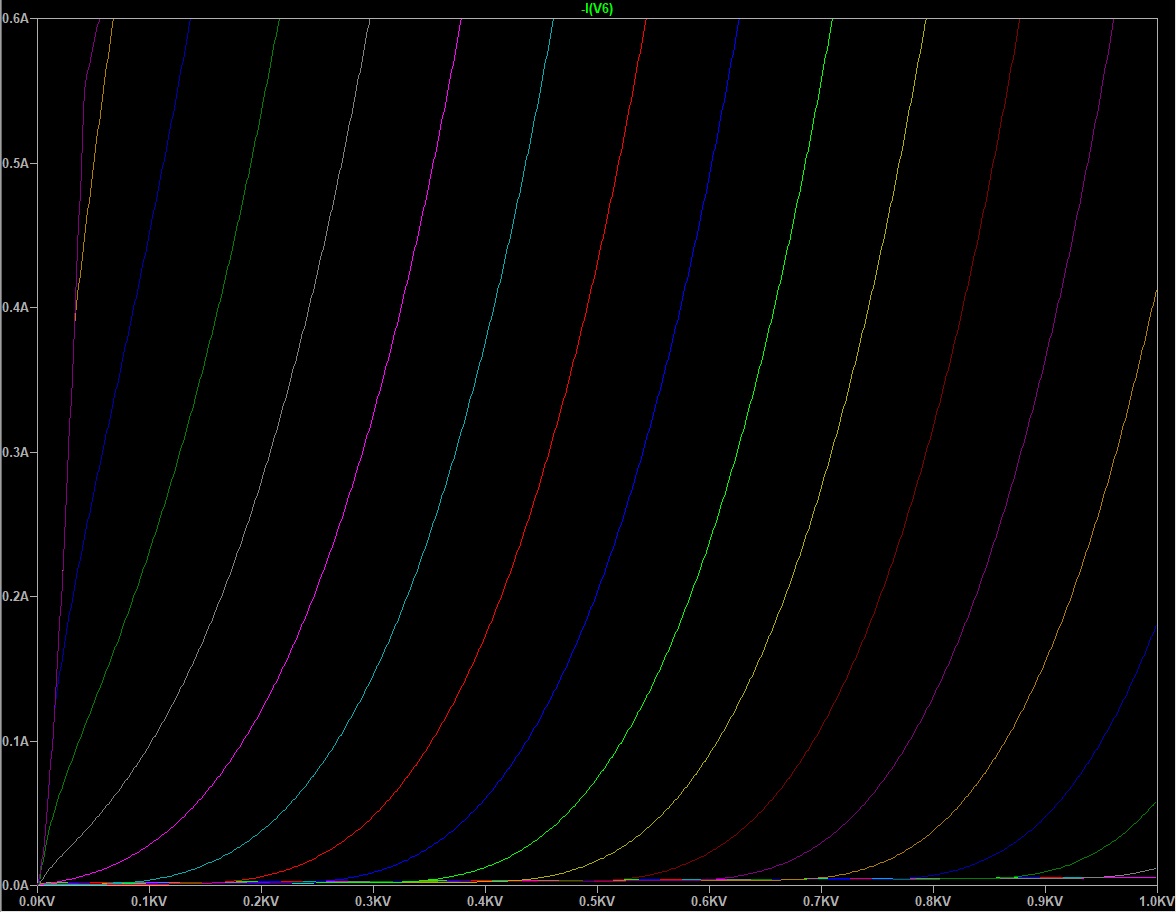Click the 0.0KV horizontal axis label
This screenshot has height=912, width=1176.
38,901
